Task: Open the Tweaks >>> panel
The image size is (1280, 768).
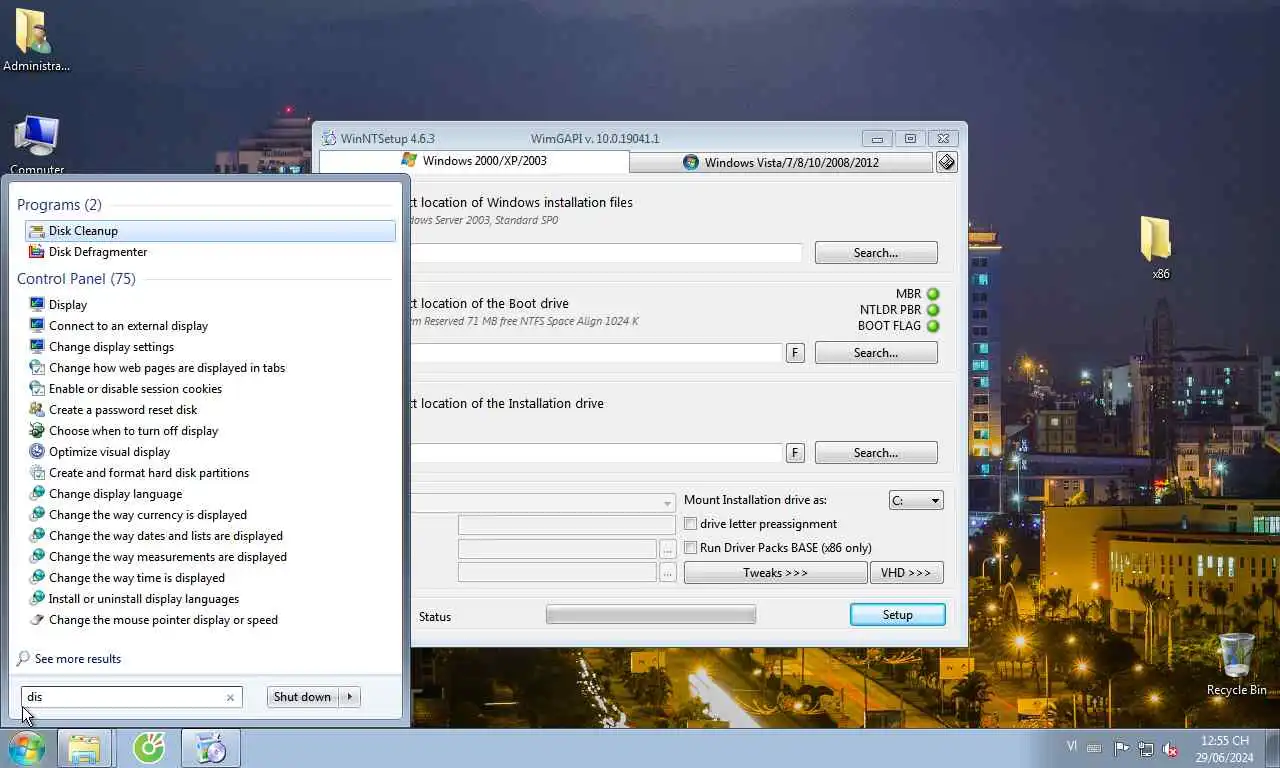Action: (775, 573)
